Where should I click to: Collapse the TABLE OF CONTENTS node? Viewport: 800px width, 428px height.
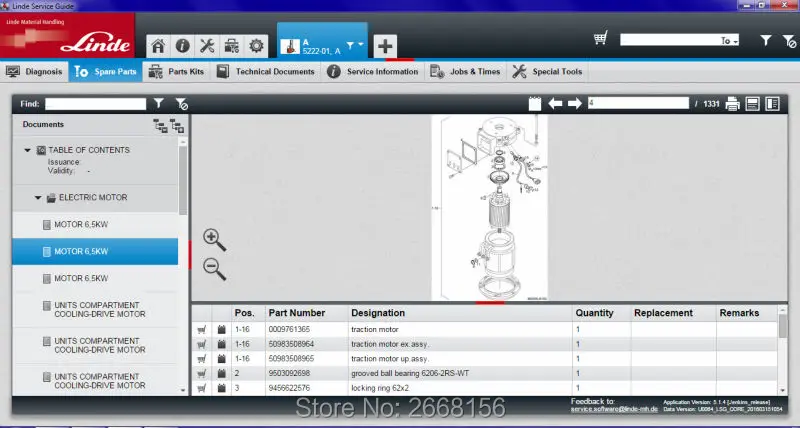[x=28, y=150]
